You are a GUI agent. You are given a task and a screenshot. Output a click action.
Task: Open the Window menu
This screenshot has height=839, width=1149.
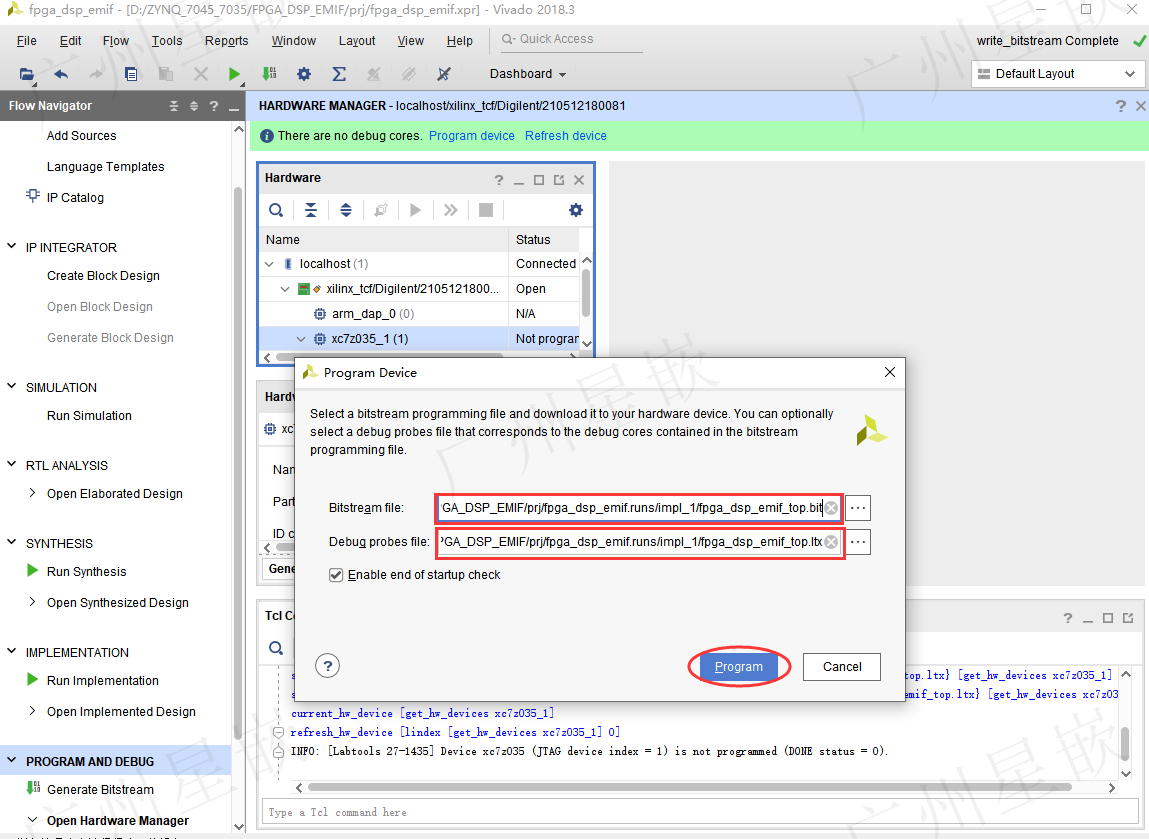tap(294, 41)
